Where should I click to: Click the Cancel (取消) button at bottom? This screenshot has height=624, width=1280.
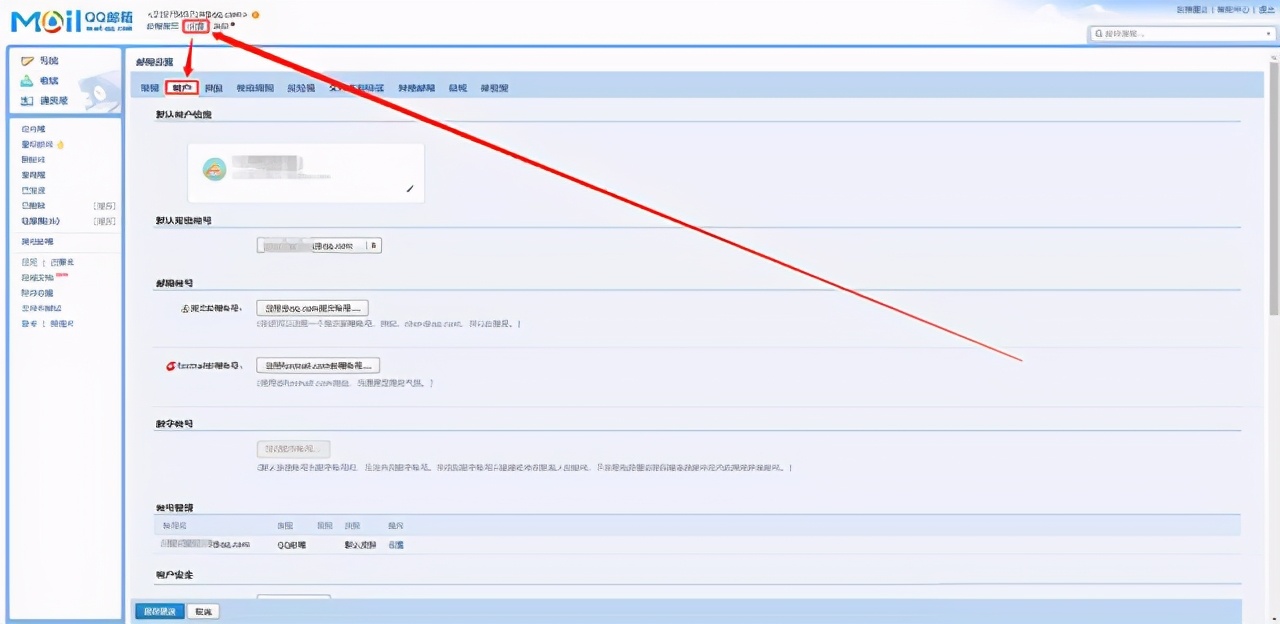(x=203, y=611)
